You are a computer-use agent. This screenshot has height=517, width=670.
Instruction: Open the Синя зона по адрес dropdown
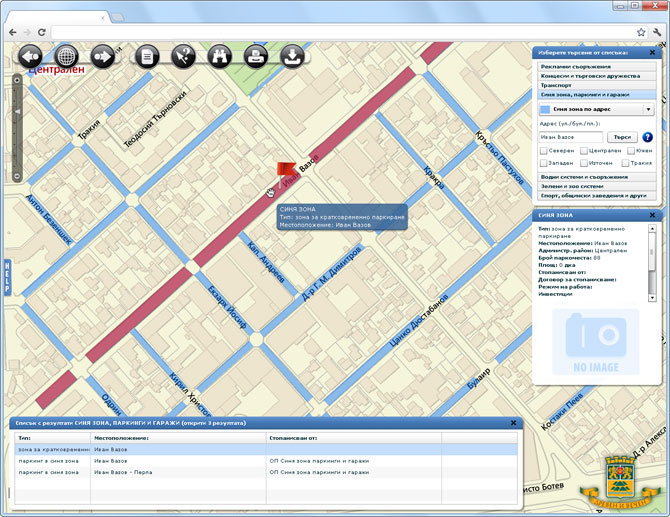tap(597, 109)
